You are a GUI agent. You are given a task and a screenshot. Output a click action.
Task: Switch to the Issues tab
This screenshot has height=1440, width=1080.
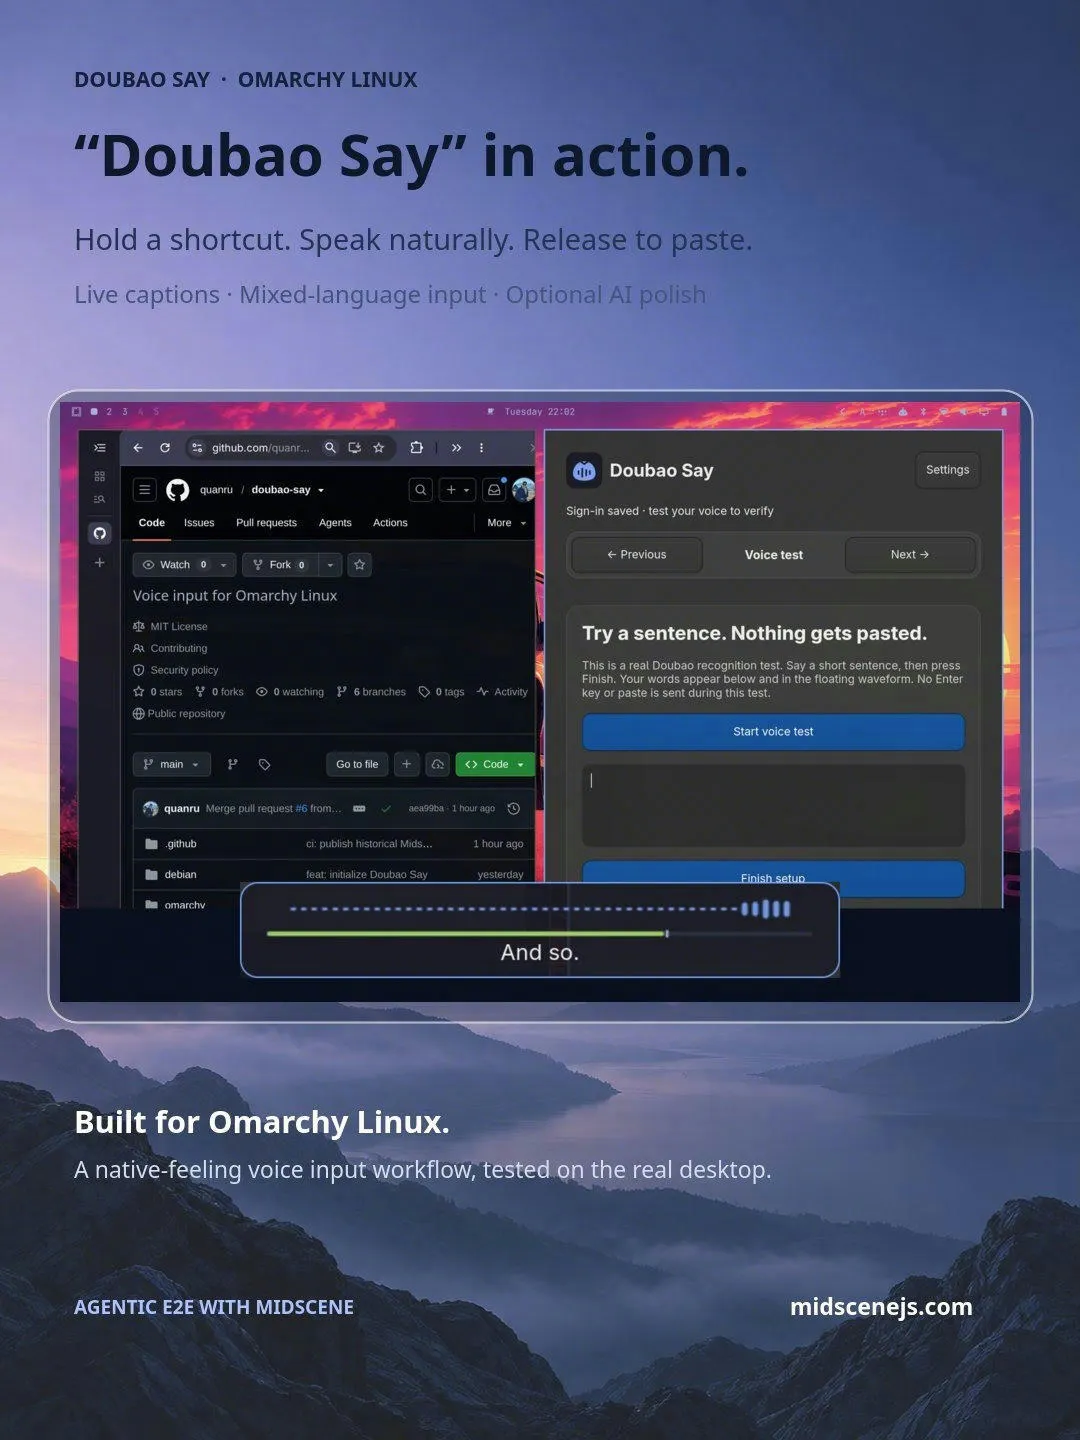pyautogui.click(x=199, y=523)
